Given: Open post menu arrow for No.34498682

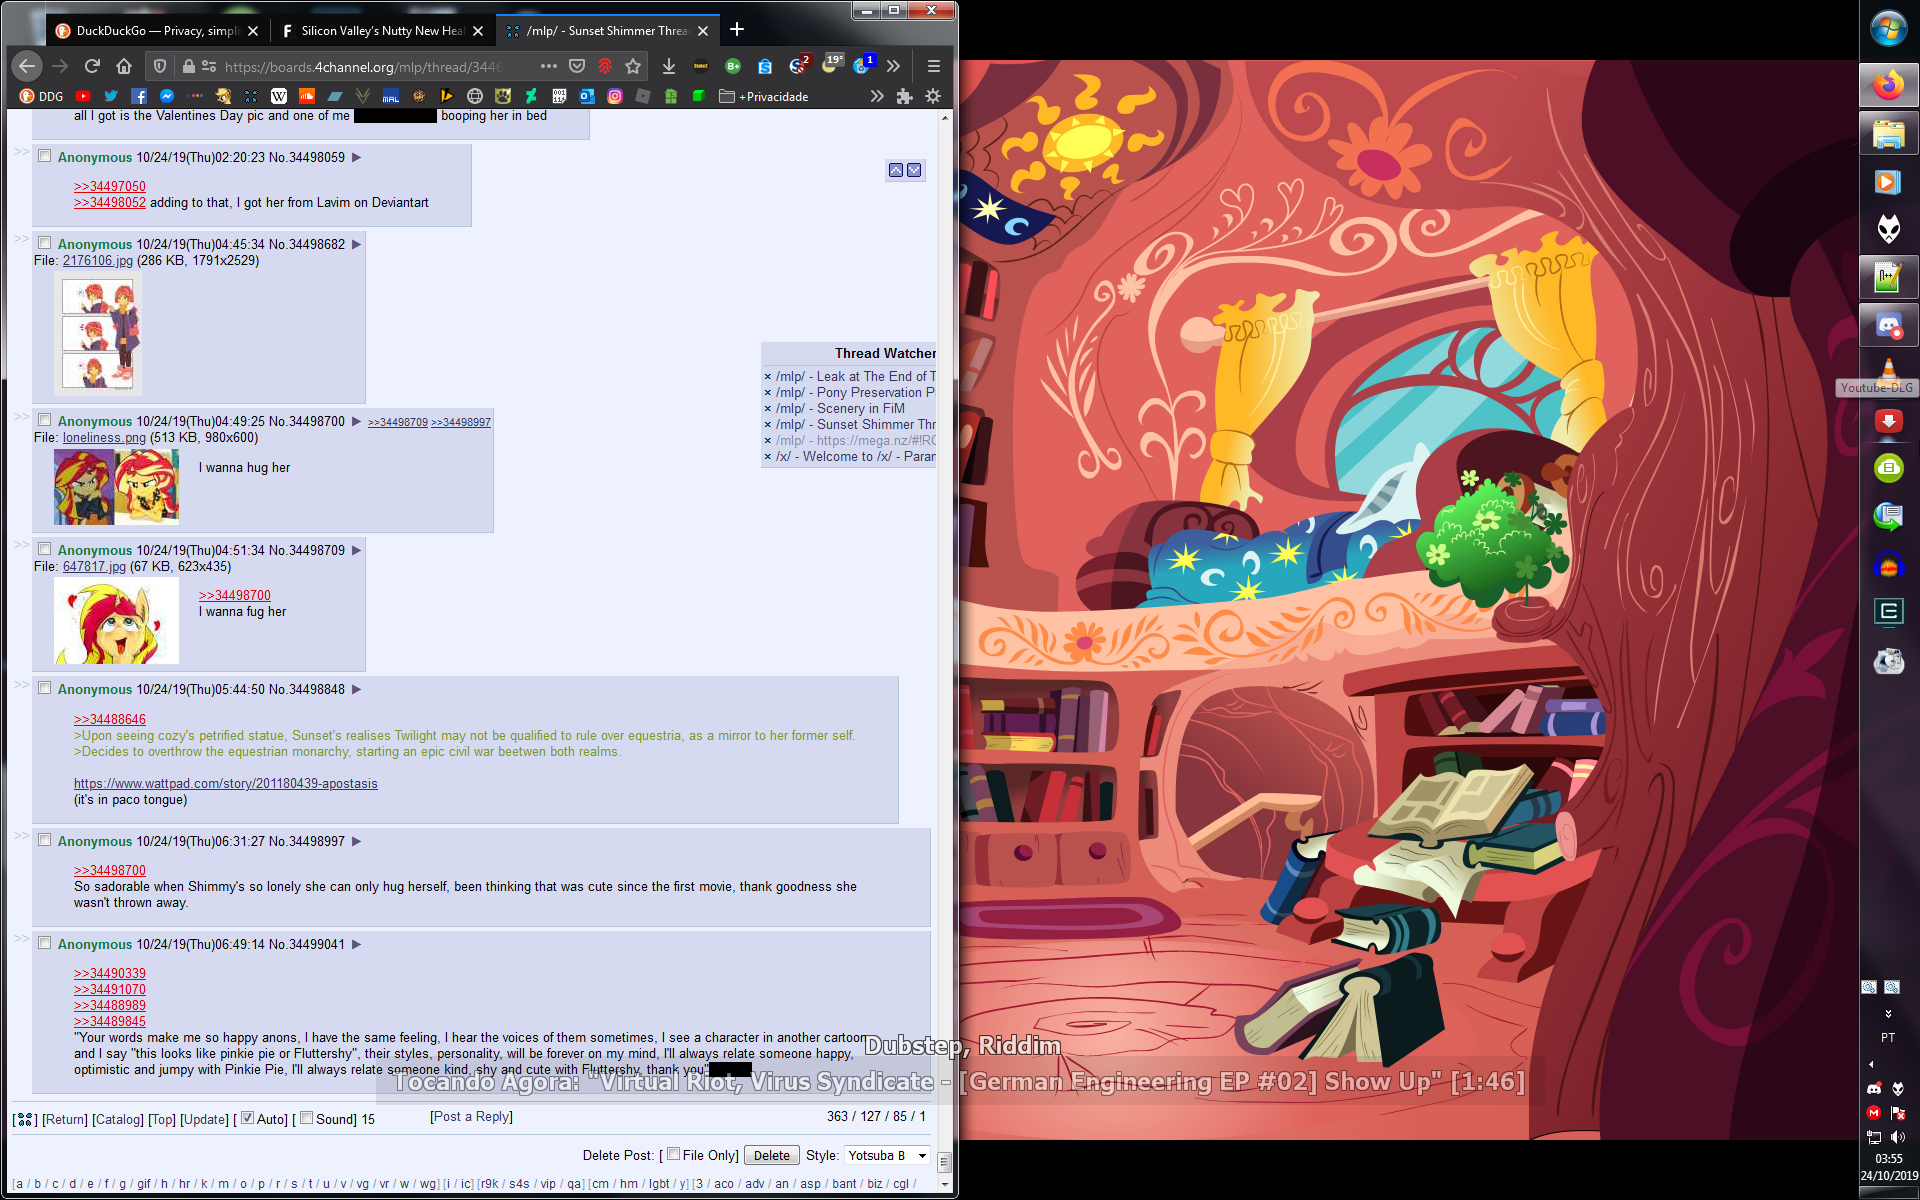Looking at the screenshot, I should coord(357,244).
